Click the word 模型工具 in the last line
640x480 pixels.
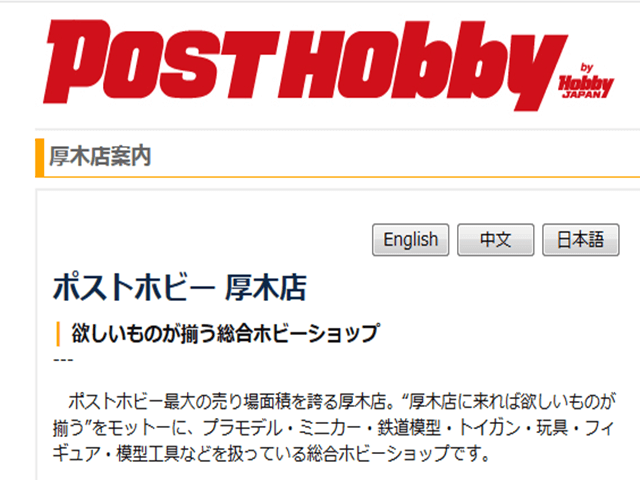pyautogui.click(x=148, y=453)
